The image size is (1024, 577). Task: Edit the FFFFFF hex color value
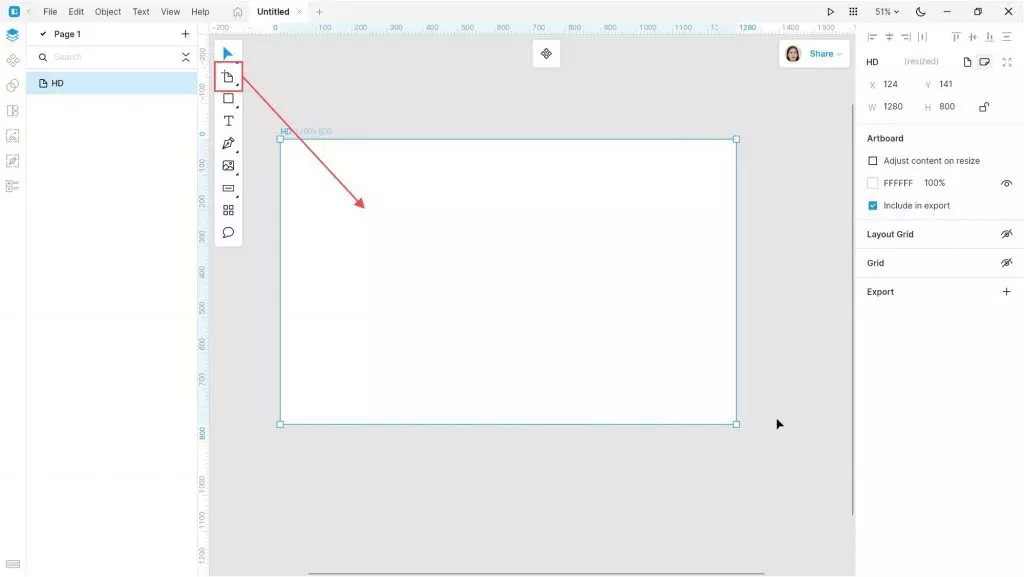pos(898,183)
